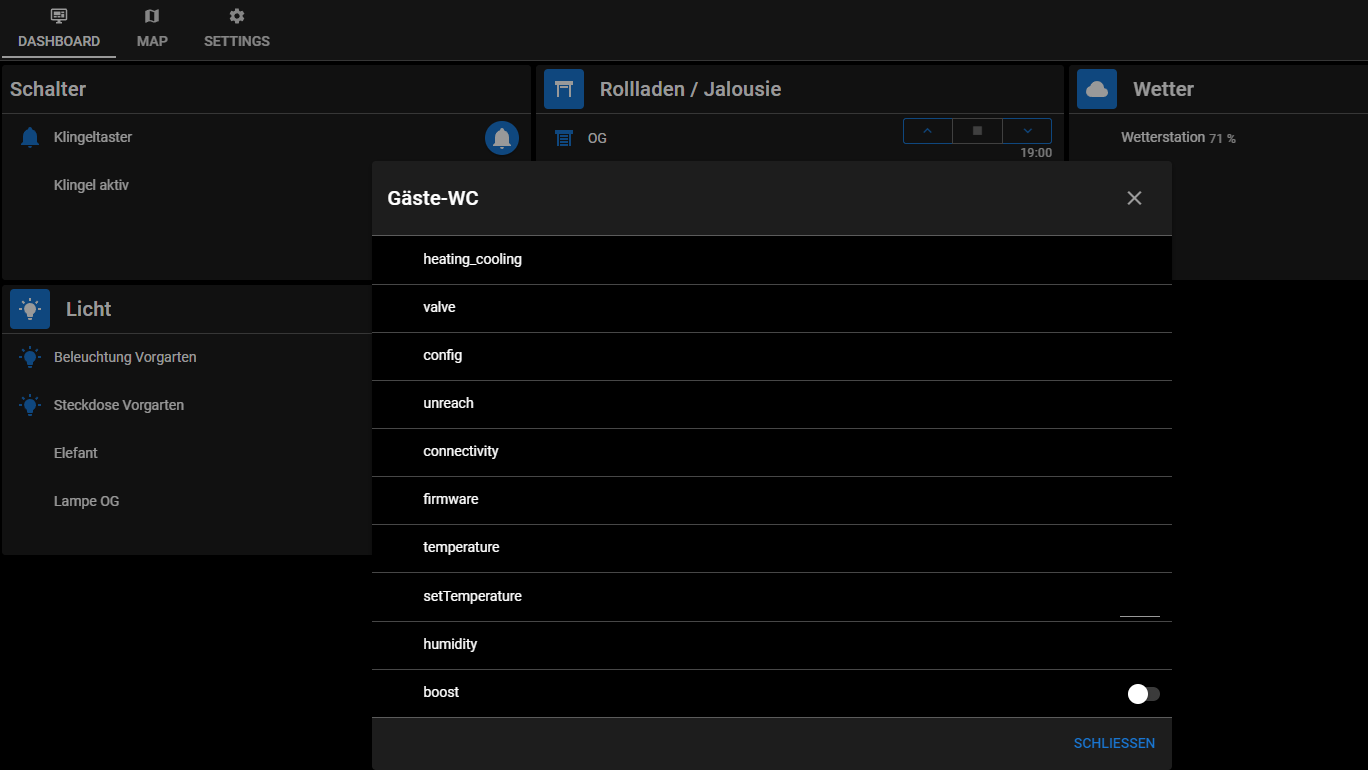The width and height of the screenshot is (1368, 770).
Task: Click the Wetter cloud icon
Action: [x=1097, y=89]
